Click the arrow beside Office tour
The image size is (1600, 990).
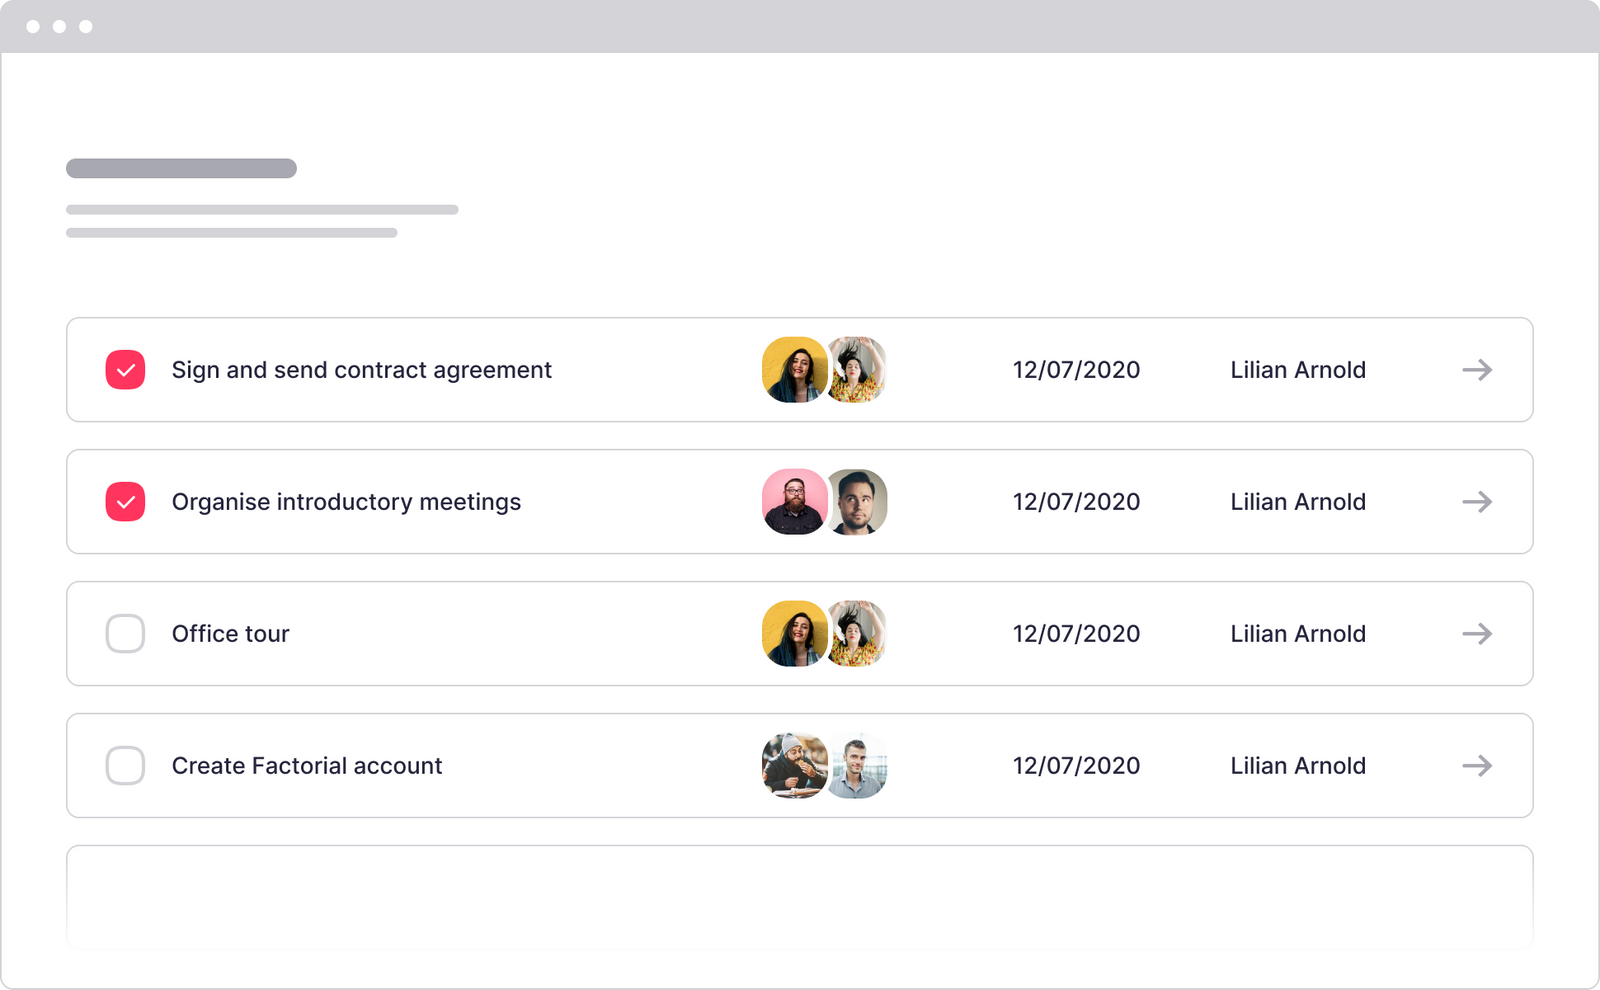pyautogui.click(x=1477, y=633)
